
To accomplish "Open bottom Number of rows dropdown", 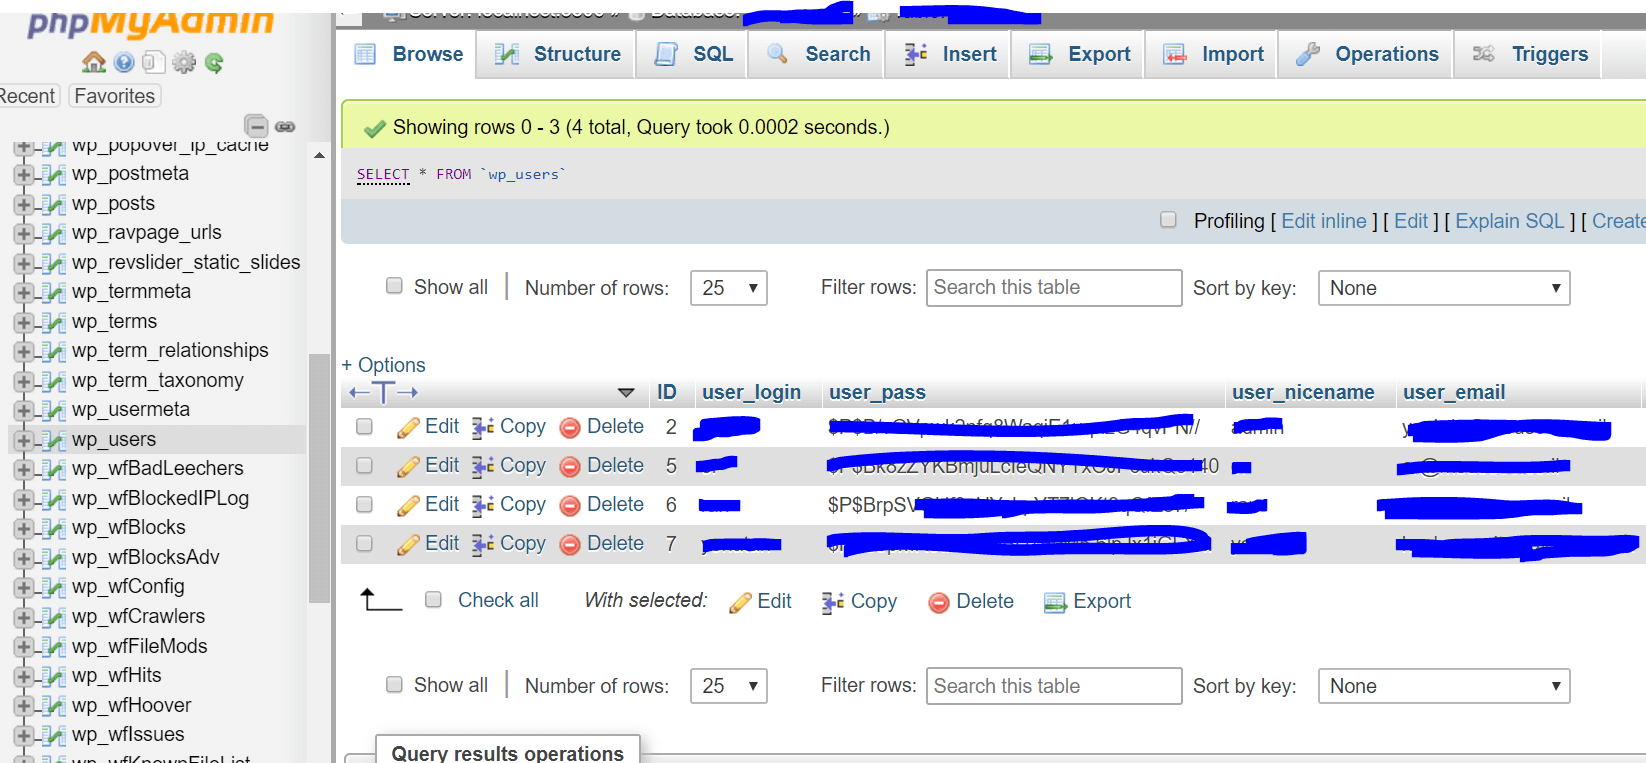I will (x=729, y=686).
